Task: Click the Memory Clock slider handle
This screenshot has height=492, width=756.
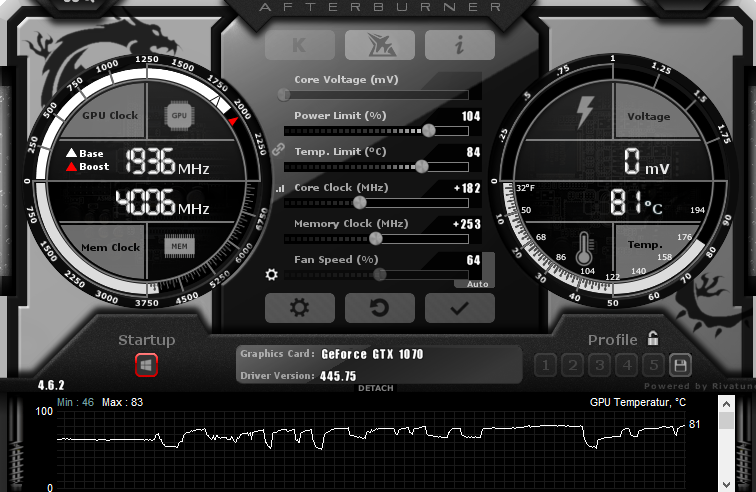Action: click(x=376, y=238)
